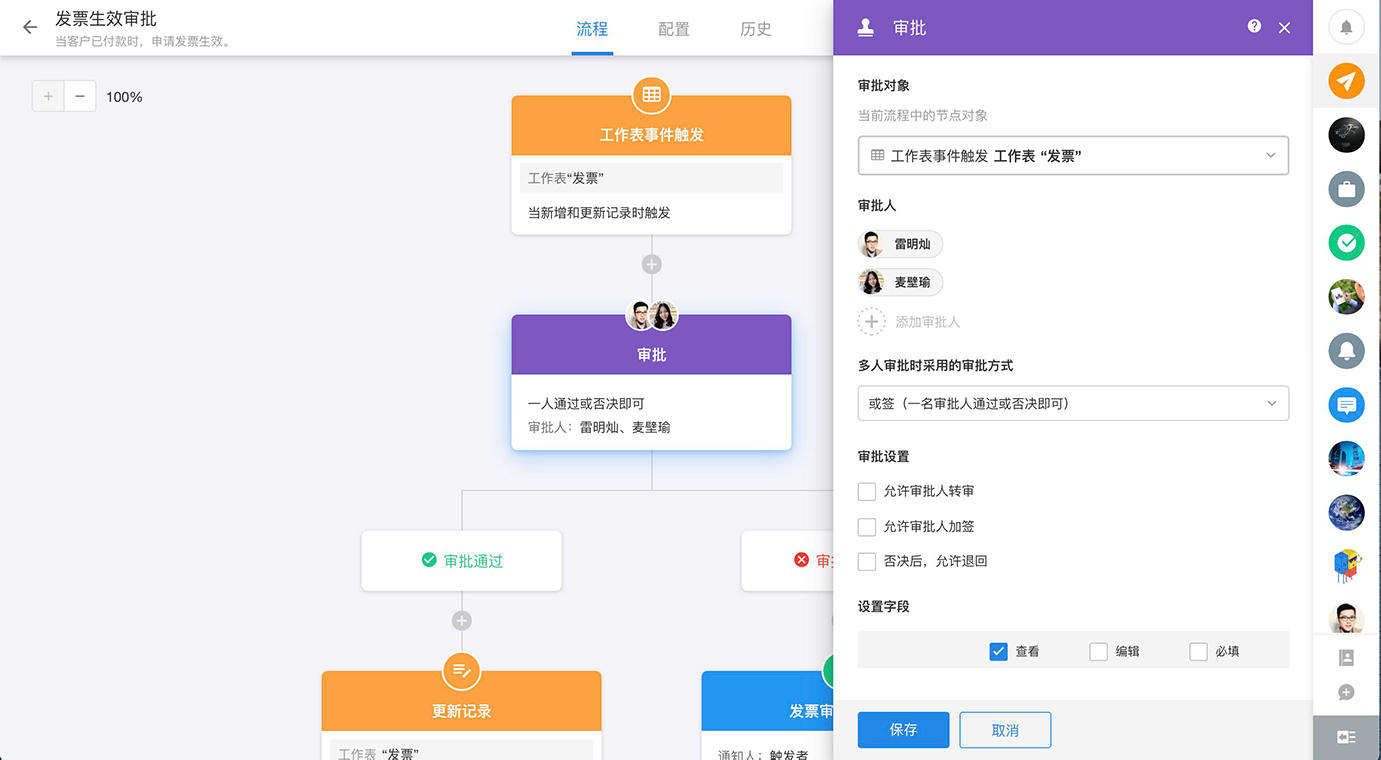1381x760 pixels.
Task: Enable 允许审批人加签 checkbox
Action: [867, 526]
